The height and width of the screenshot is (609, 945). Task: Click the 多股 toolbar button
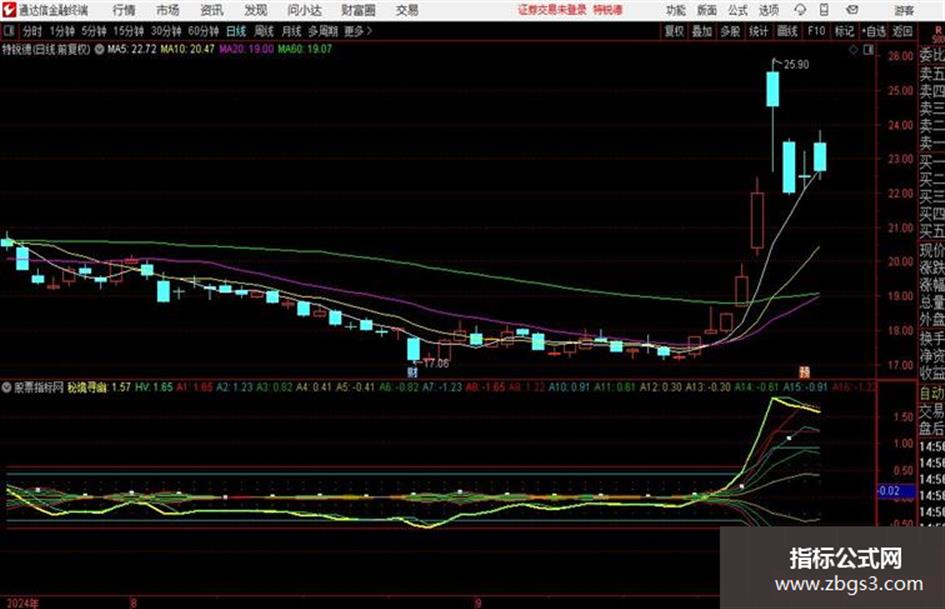(x=730, y=31)
